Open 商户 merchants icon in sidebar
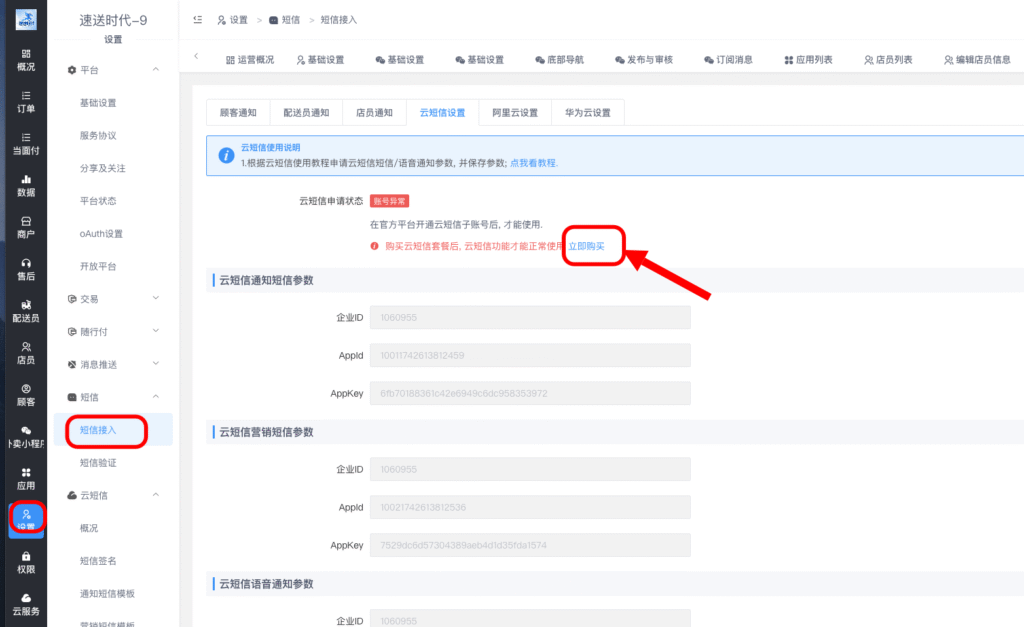This screenshot has height=627, width=1024. coord(26,227)
